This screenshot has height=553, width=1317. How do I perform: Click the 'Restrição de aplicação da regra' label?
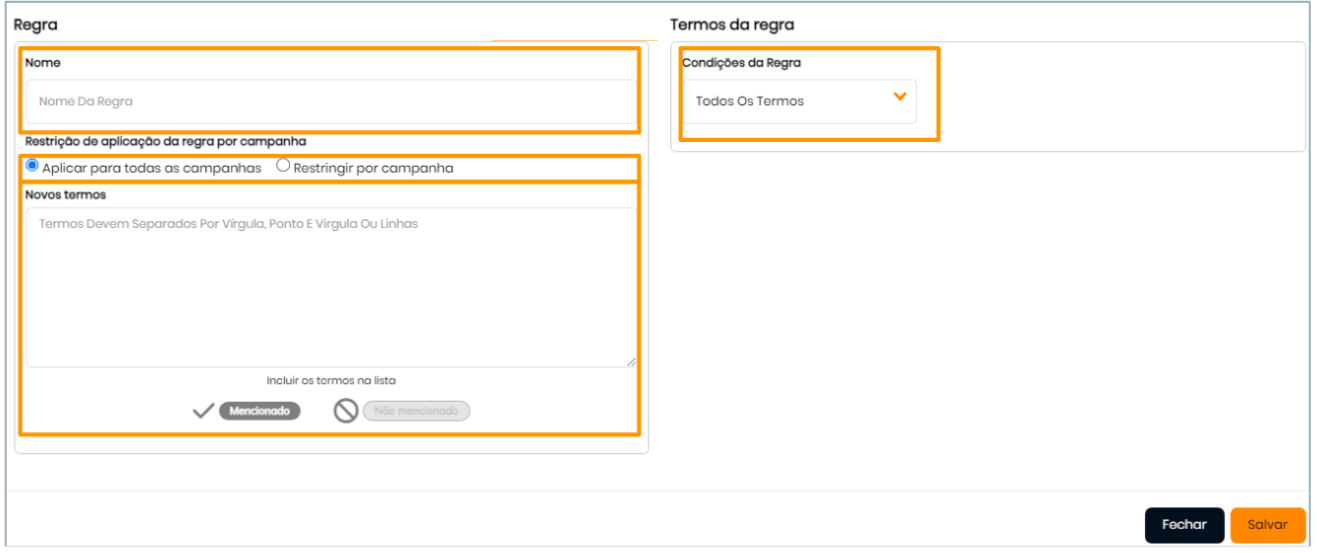click(x=165, y=141)
